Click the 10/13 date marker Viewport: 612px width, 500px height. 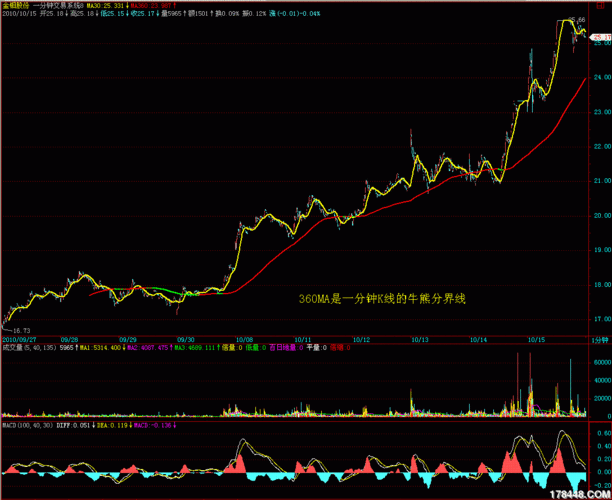(x=420, y=340)
